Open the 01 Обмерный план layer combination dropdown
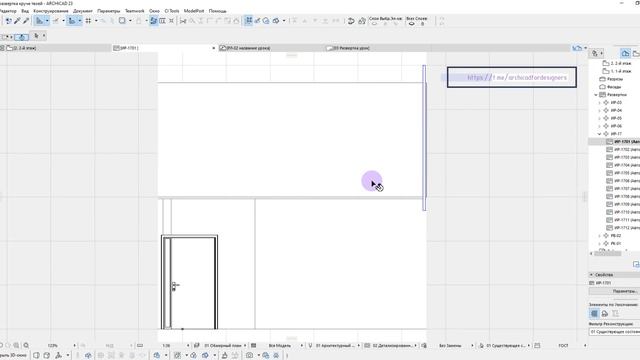 pyautogui.click(x=245, y=345)
